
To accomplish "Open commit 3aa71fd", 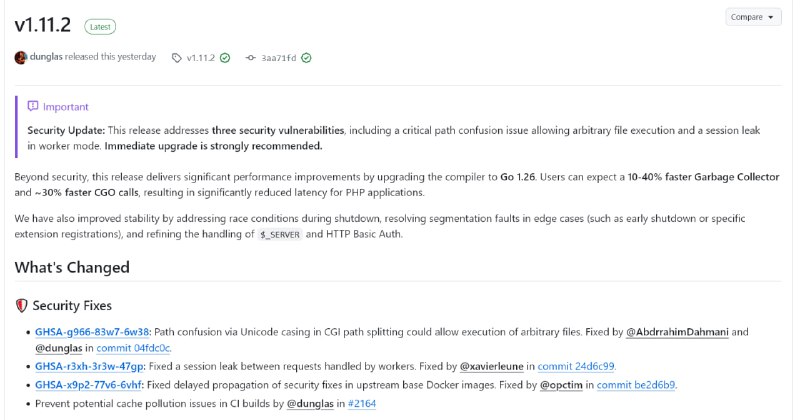I will 279,58.
